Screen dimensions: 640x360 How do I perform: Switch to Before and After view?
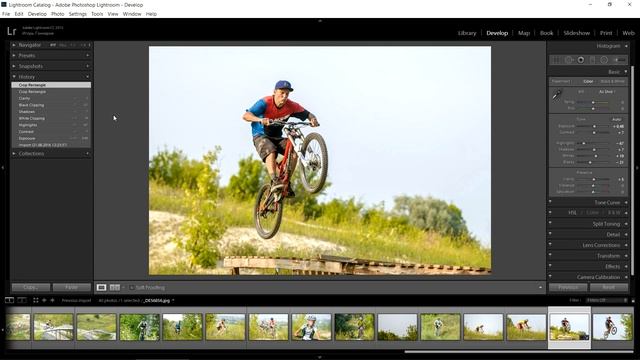115,287
